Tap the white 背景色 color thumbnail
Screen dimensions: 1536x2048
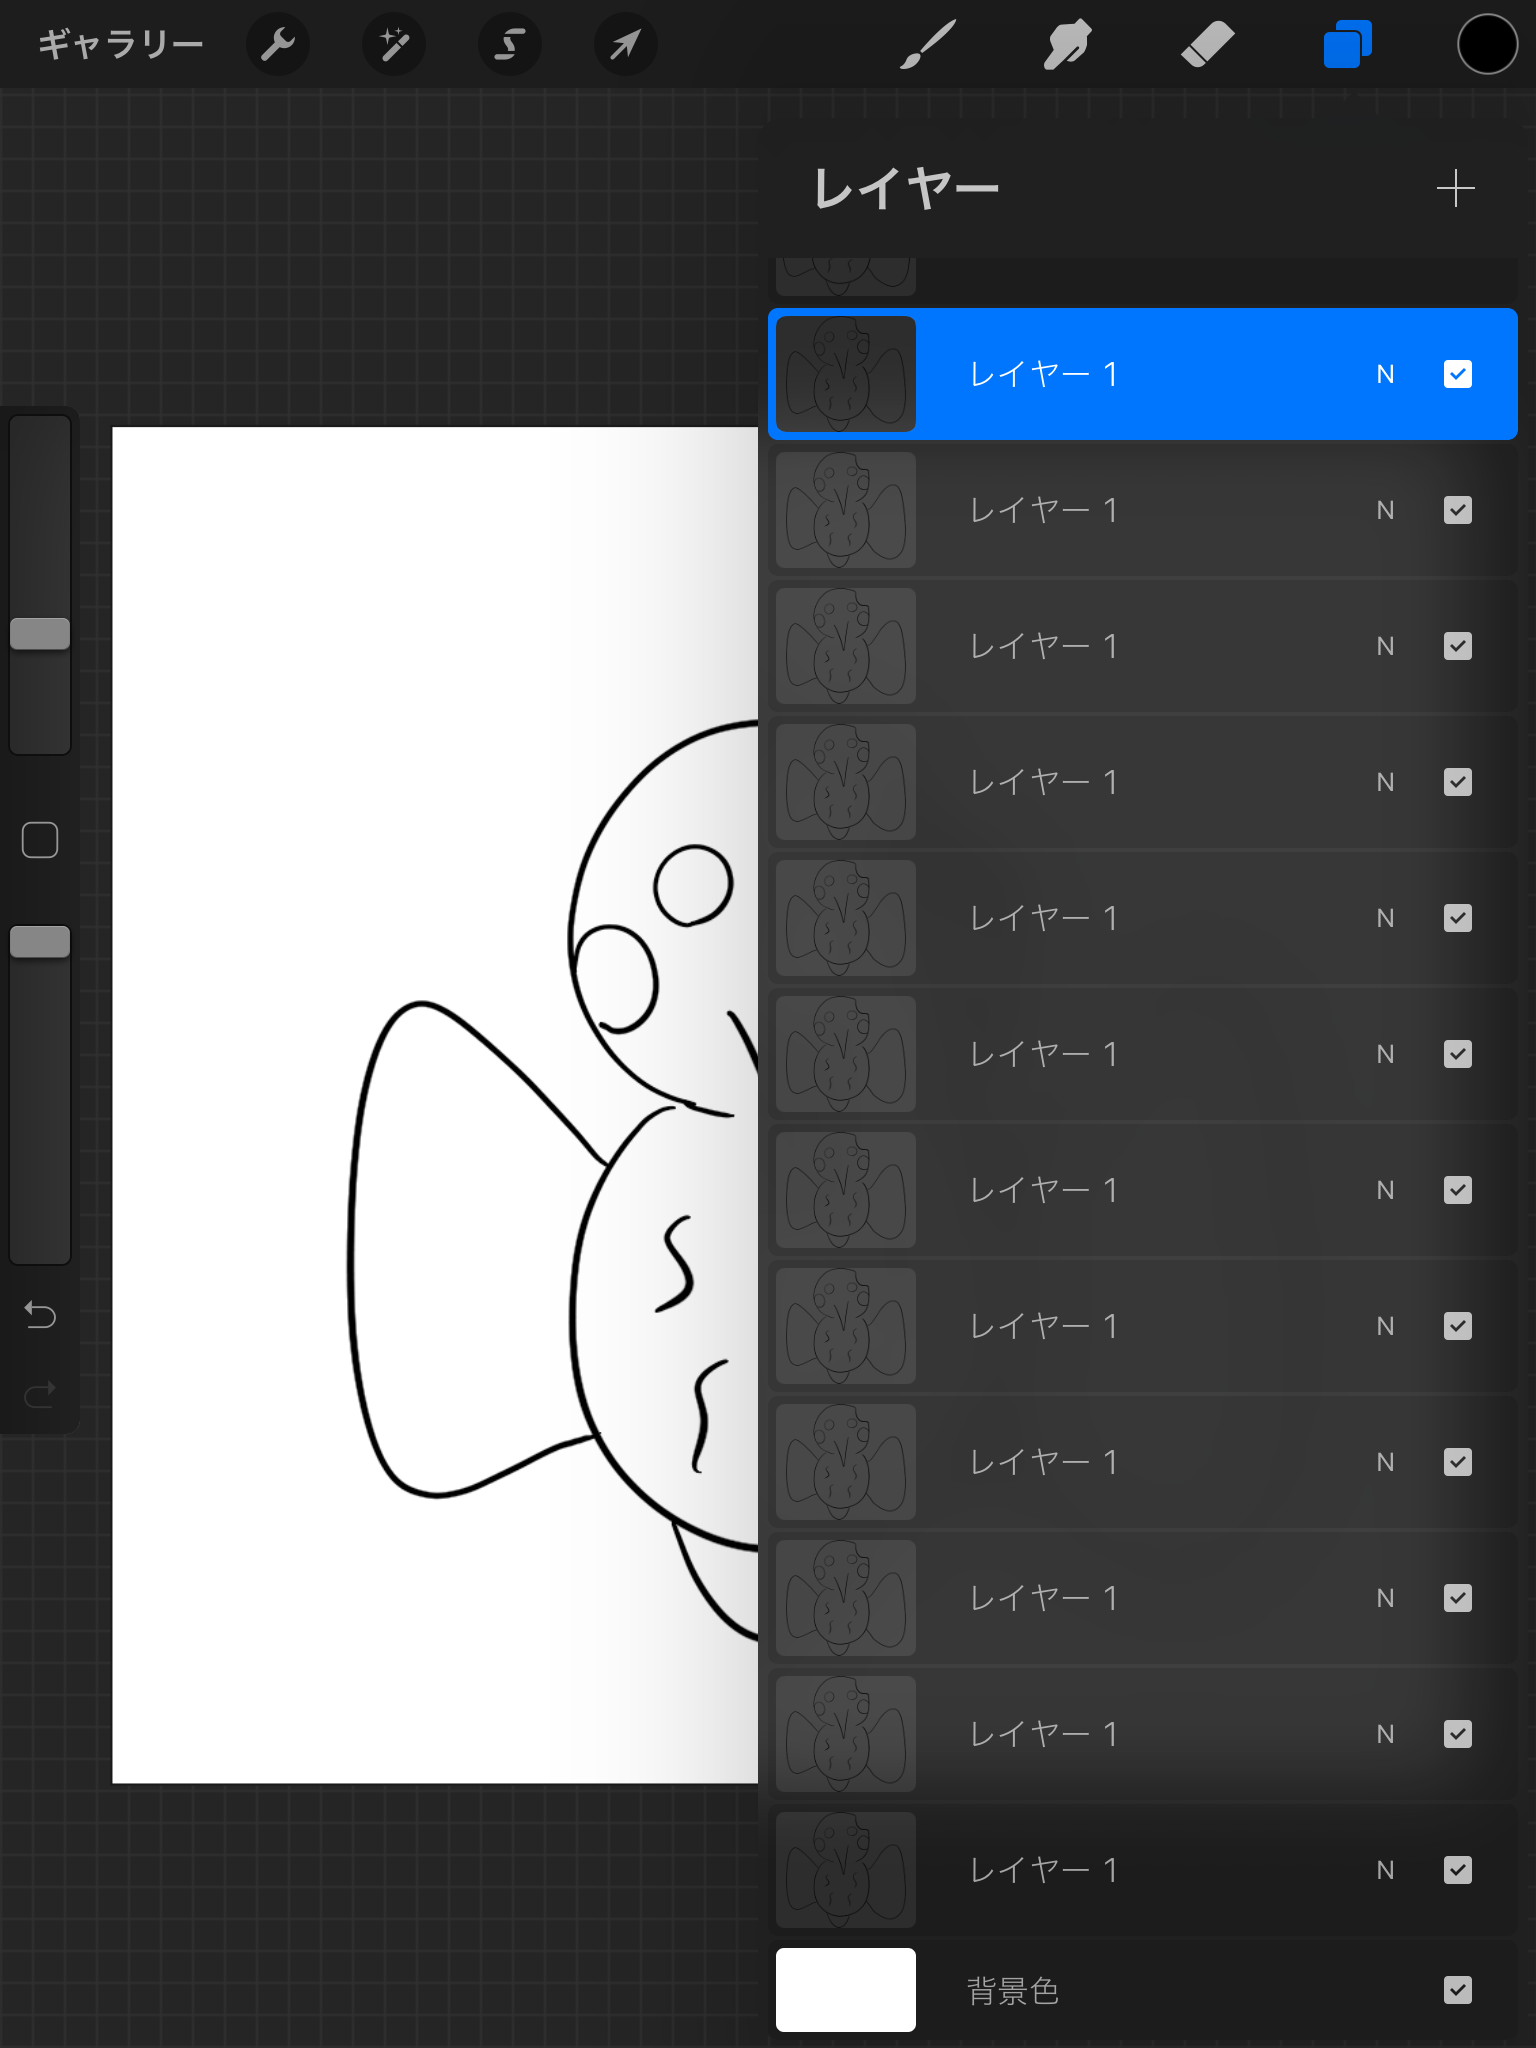[x=846, y=1990]
